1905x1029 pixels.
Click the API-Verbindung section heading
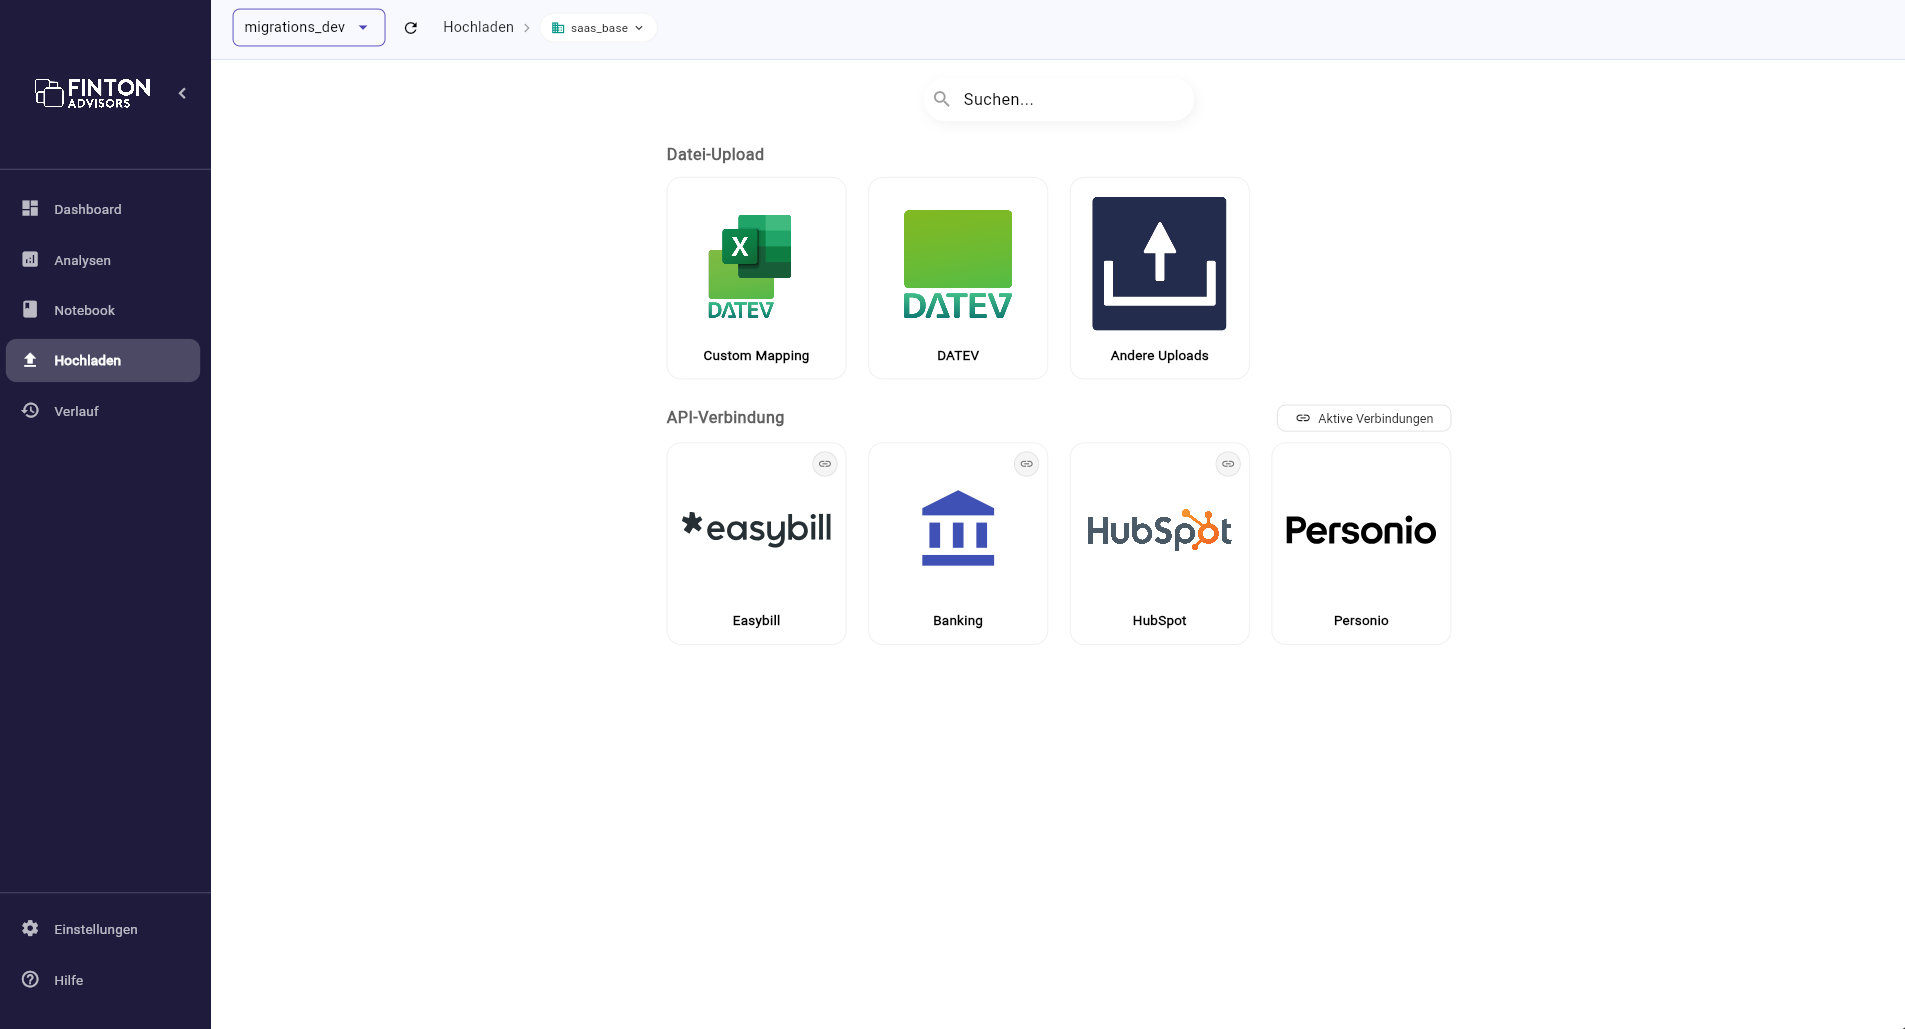click(x=725, y=417)
